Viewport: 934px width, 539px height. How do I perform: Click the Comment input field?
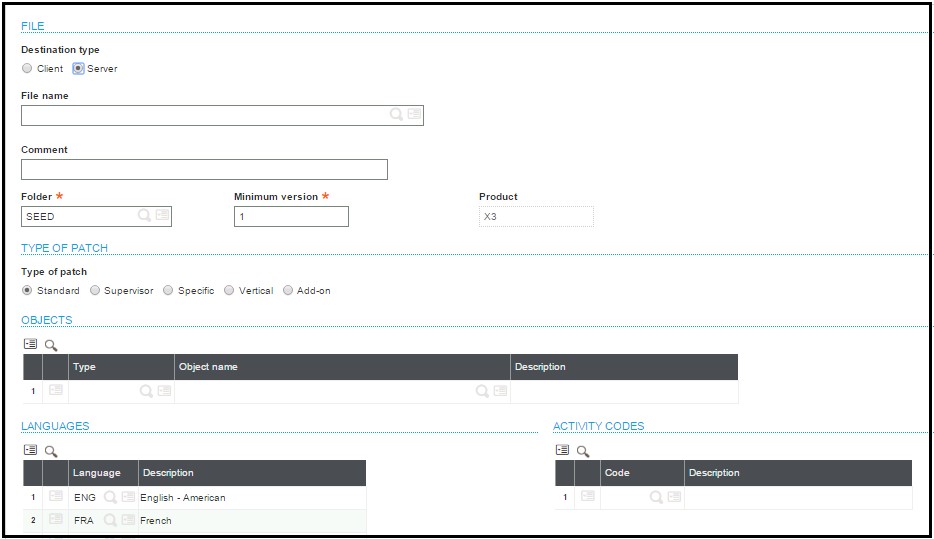[x=204, y=169]
